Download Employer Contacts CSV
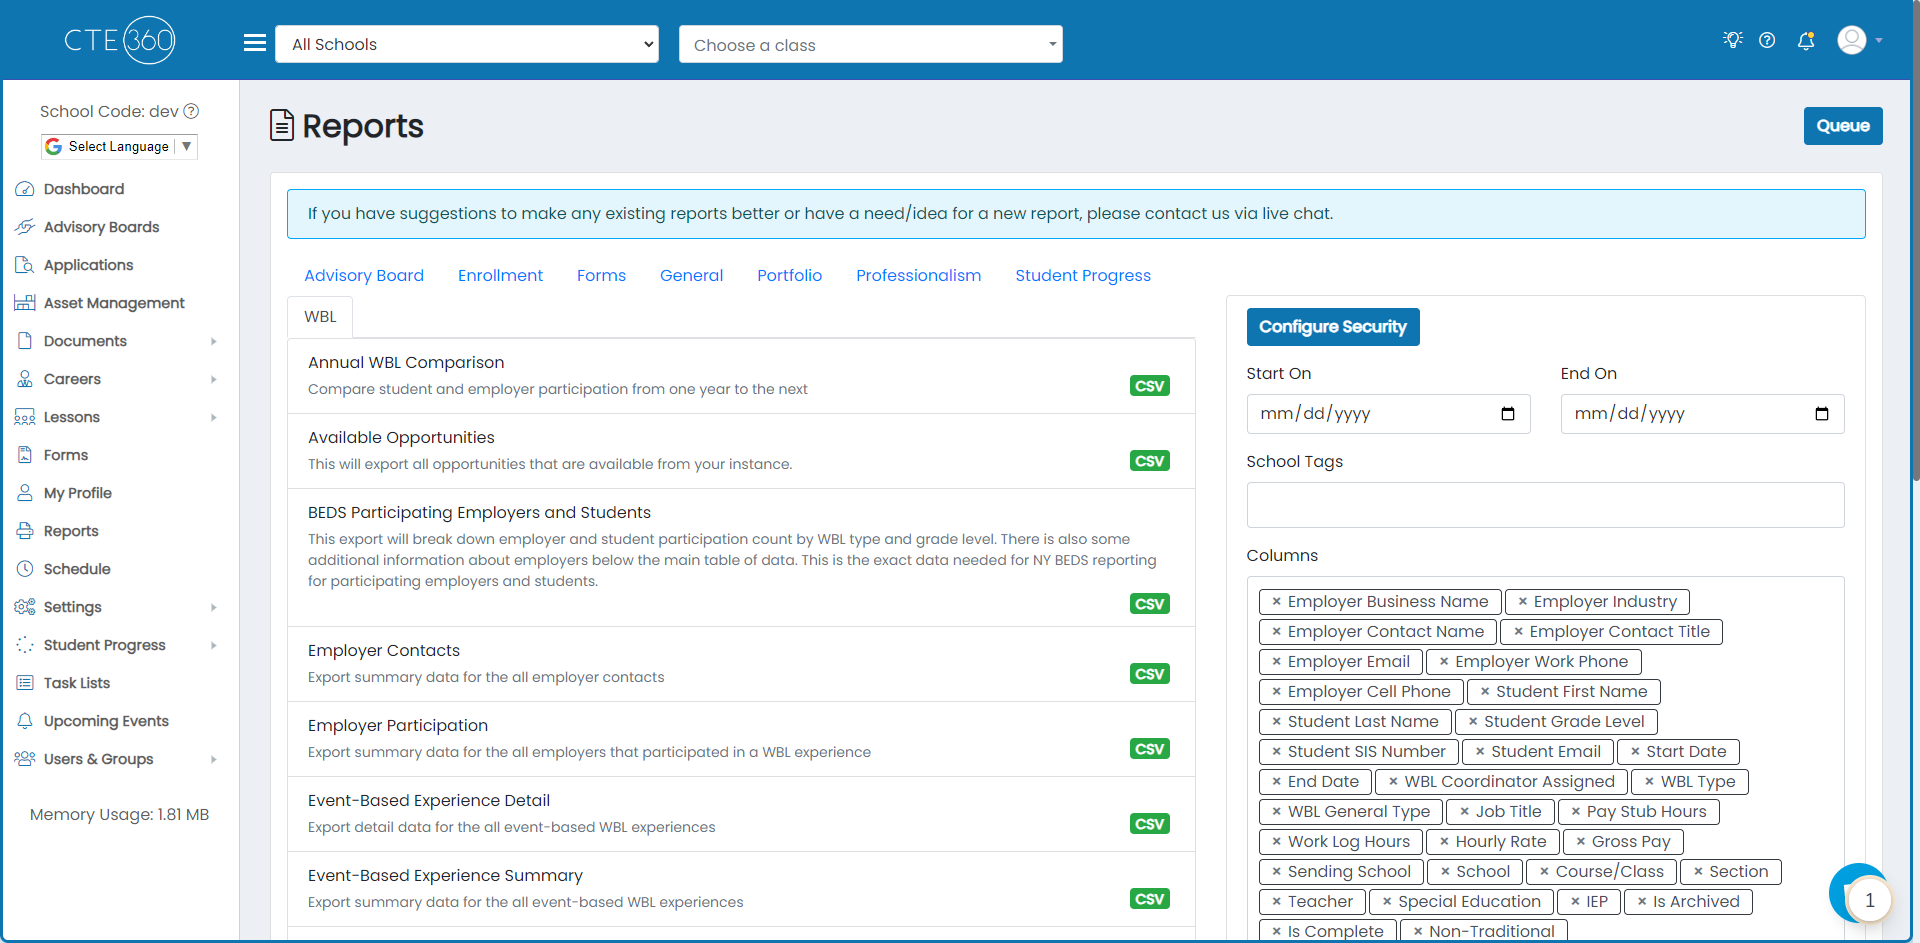The height and width of the screenshot is (943, 1920). coord(1149,674)
